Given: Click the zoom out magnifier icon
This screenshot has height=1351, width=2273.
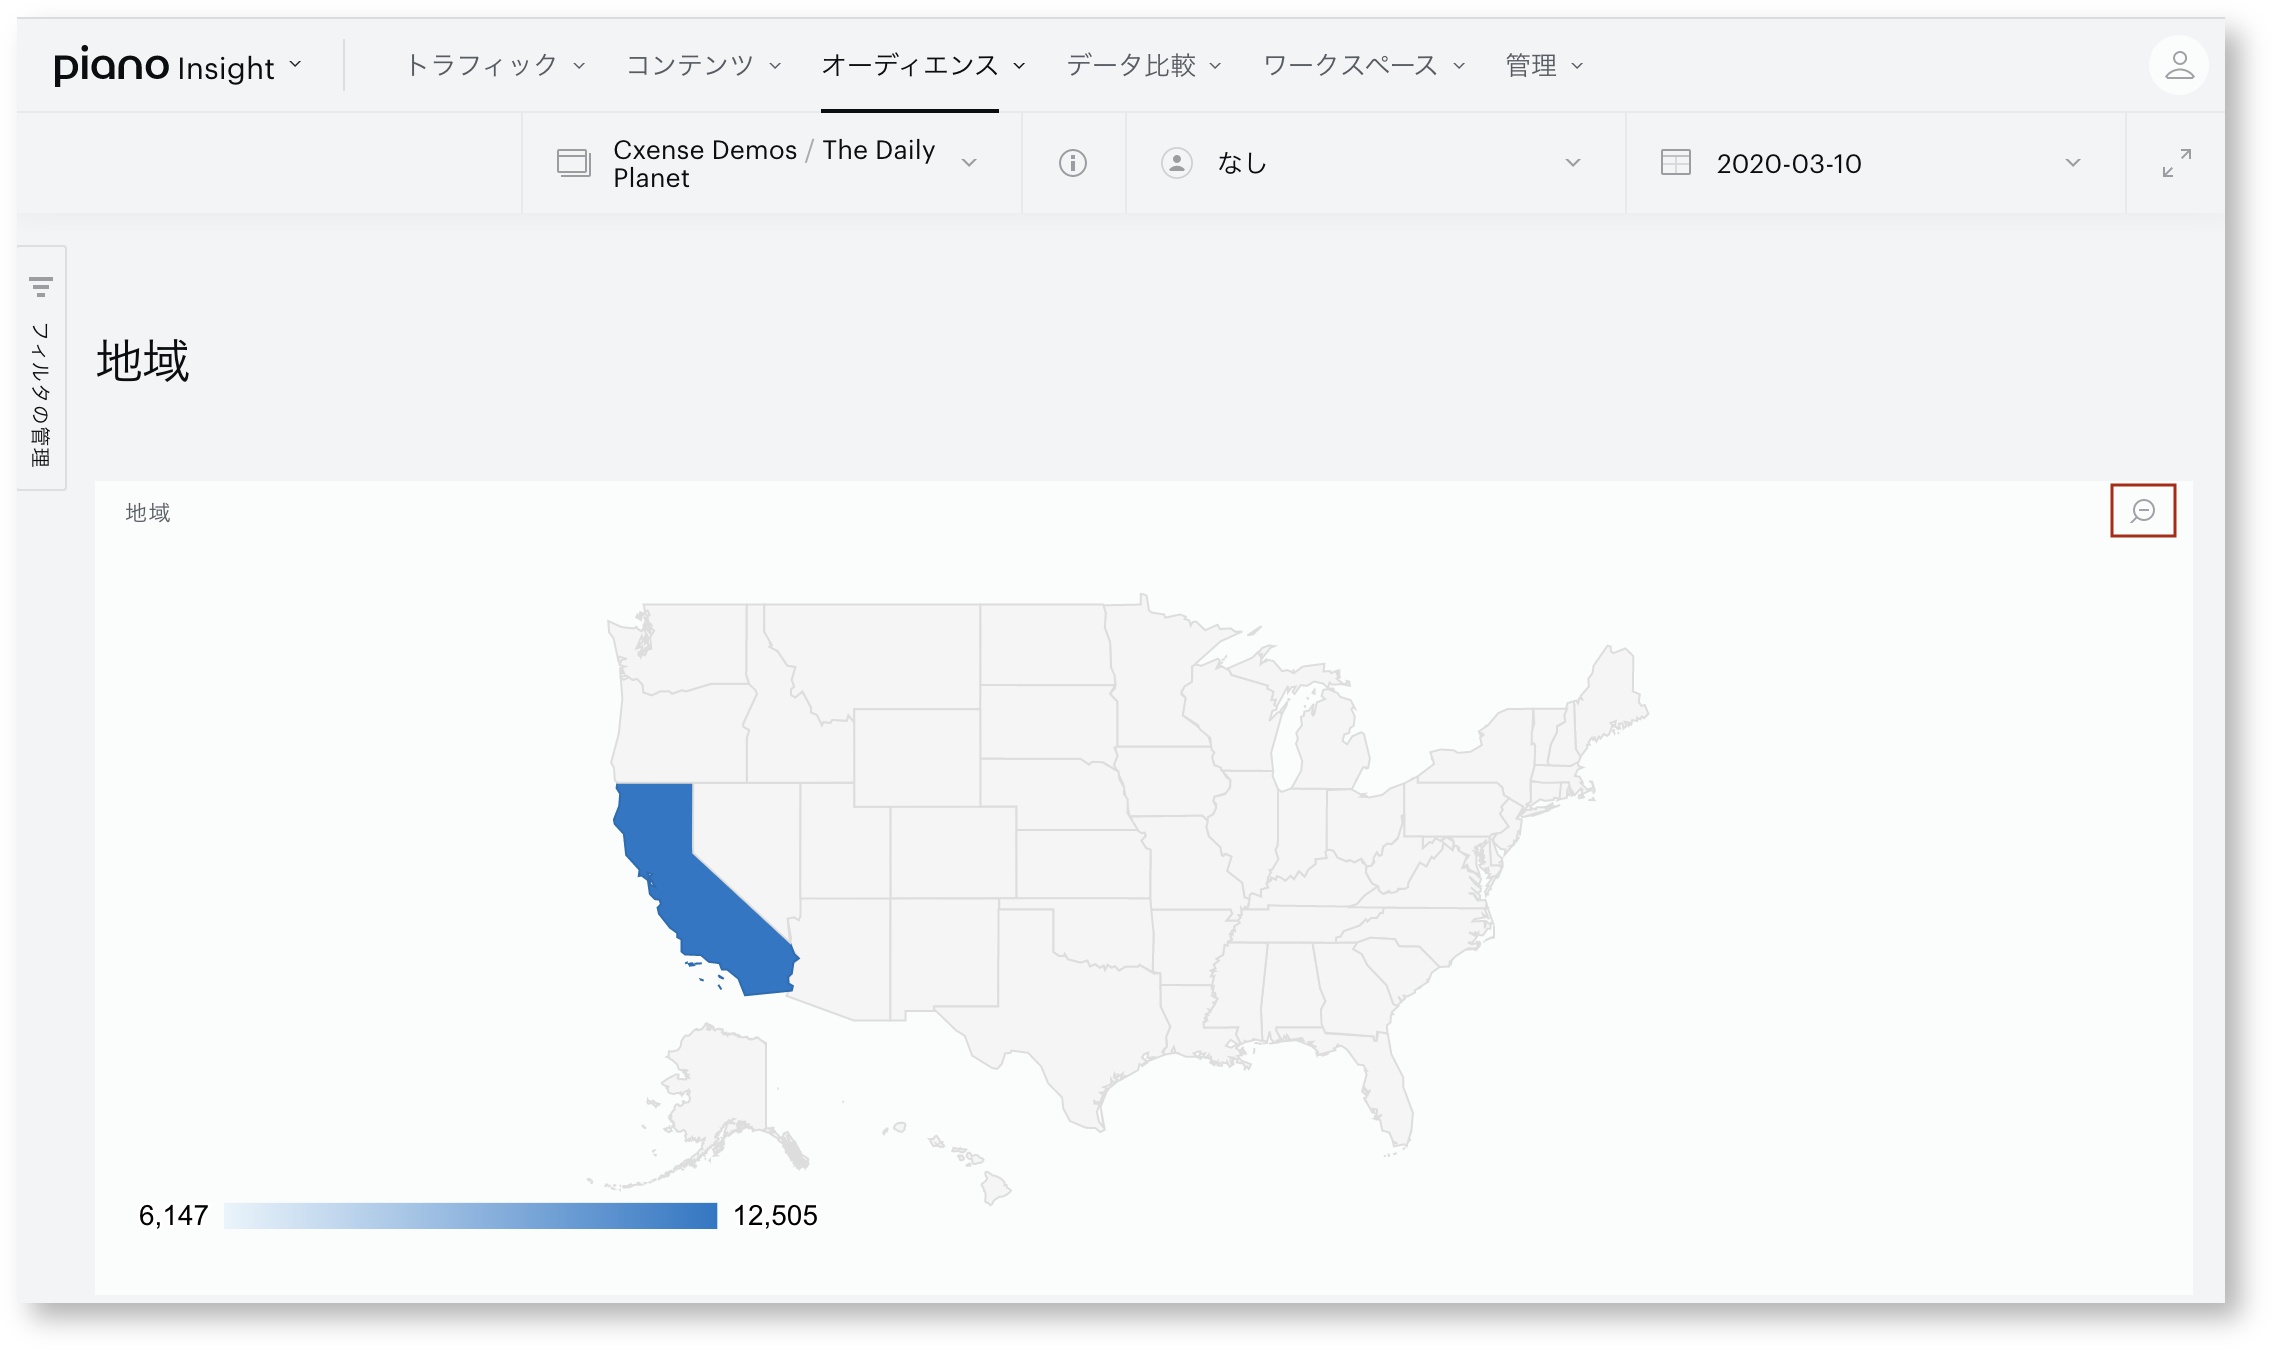Looking at the screenshot, I should pos(2142,511).
